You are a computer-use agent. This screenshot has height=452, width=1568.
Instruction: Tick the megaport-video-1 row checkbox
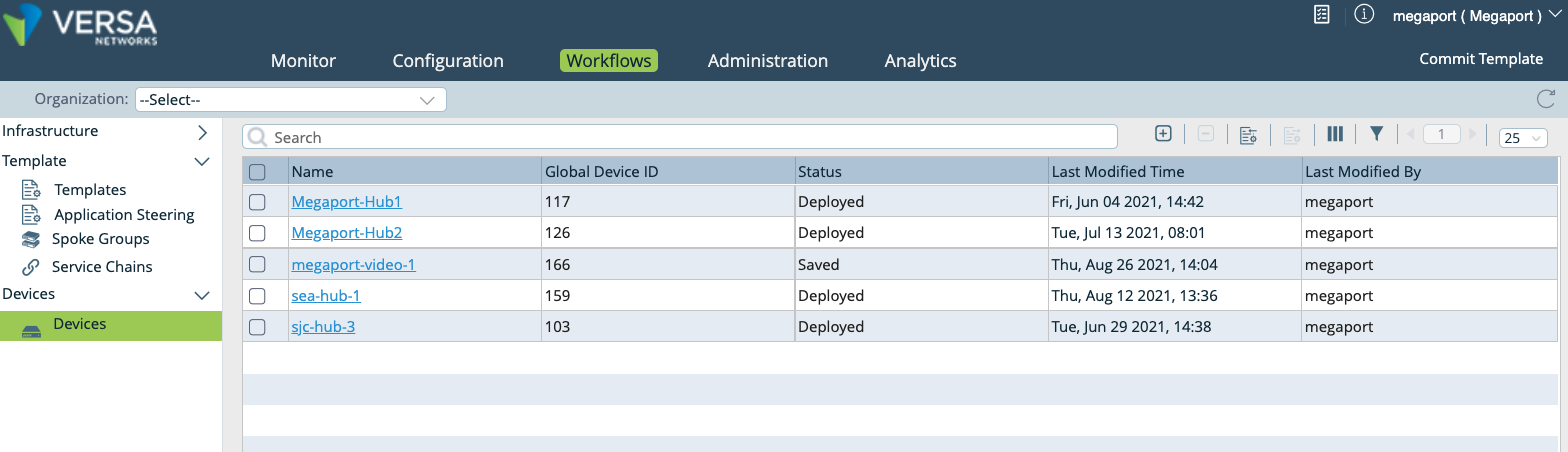257,265
